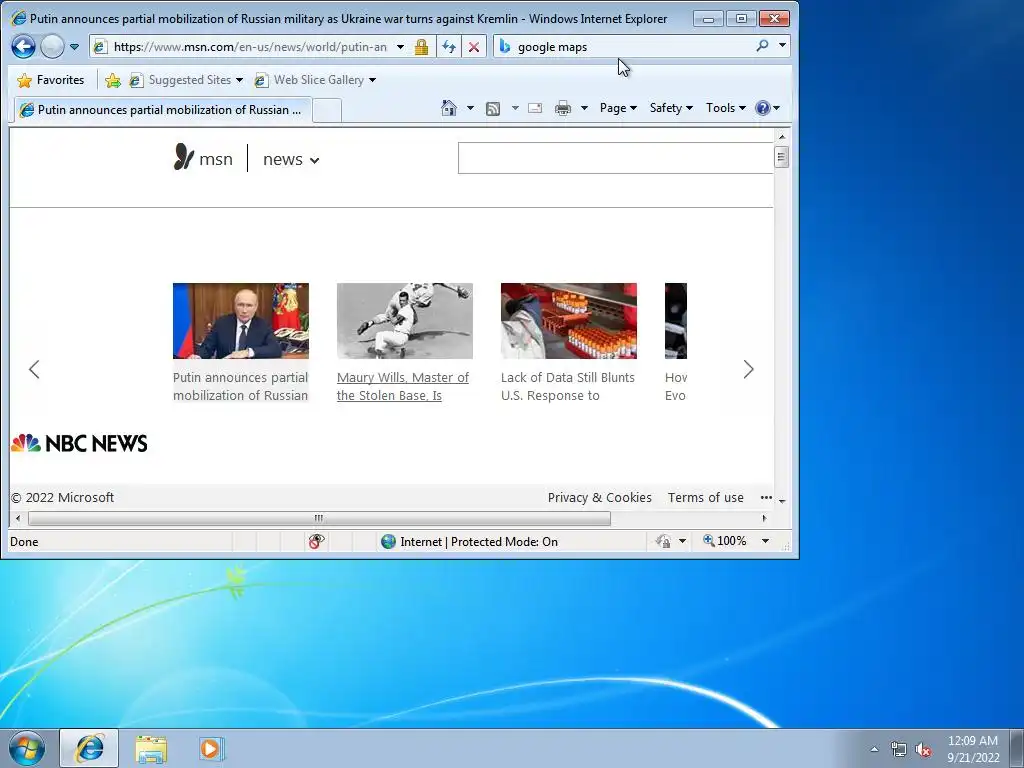Click the address bar URL field

[x=249, y=46]
